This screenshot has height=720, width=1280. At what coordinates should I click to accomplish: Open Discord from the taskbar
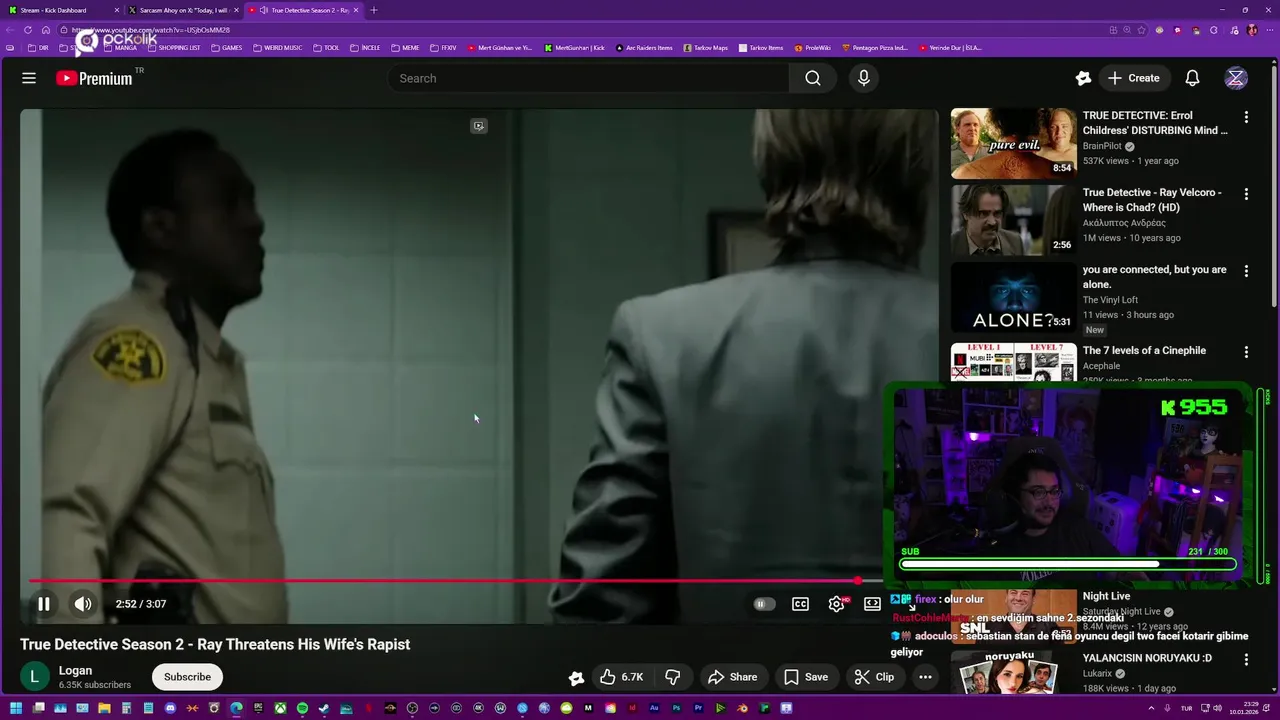tap(170, 708)
